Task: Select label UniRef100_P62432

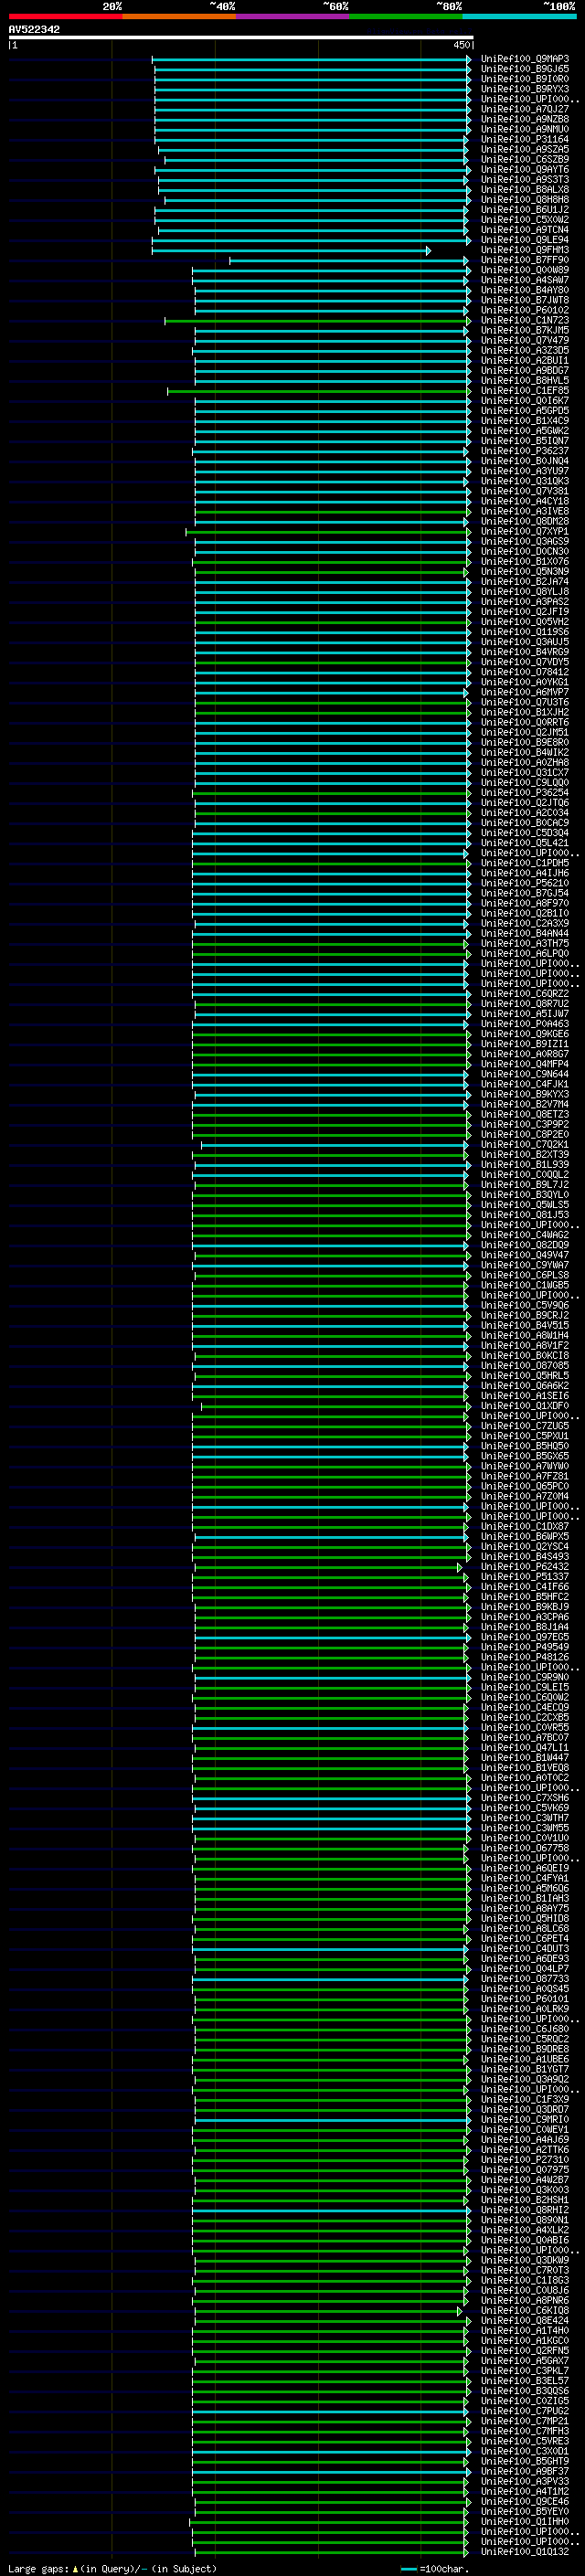Action: pyautogui.click(x=524, y=1567)
